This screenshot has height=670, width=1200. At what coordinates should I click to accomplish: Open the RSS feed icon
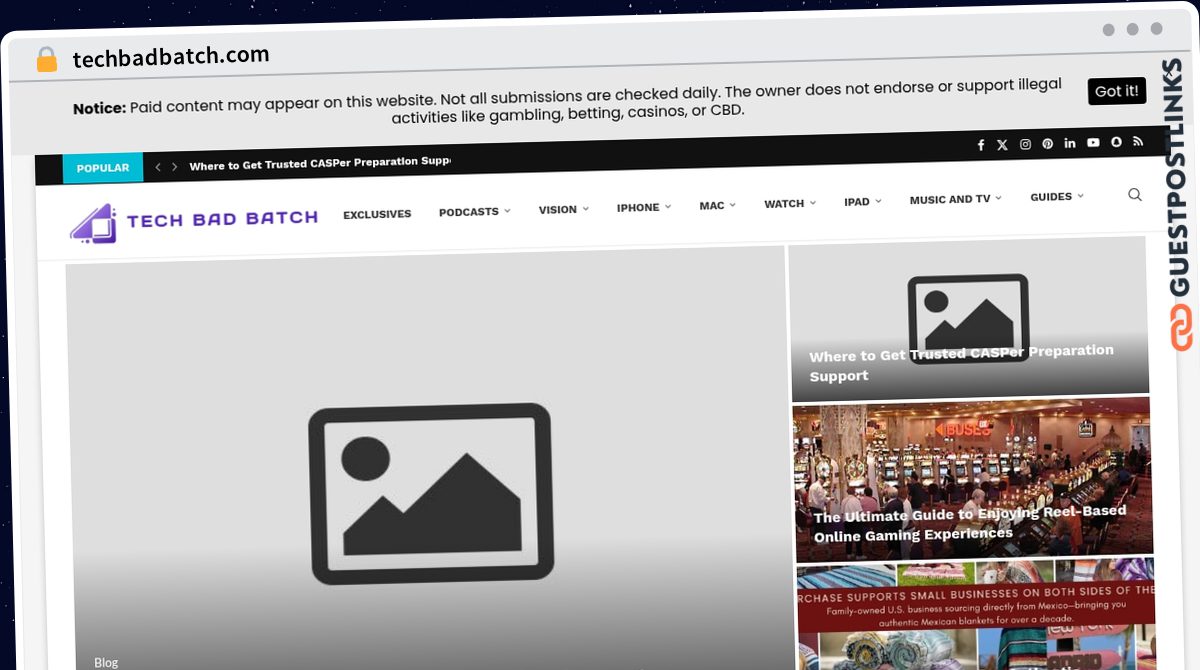point(1138,142)
